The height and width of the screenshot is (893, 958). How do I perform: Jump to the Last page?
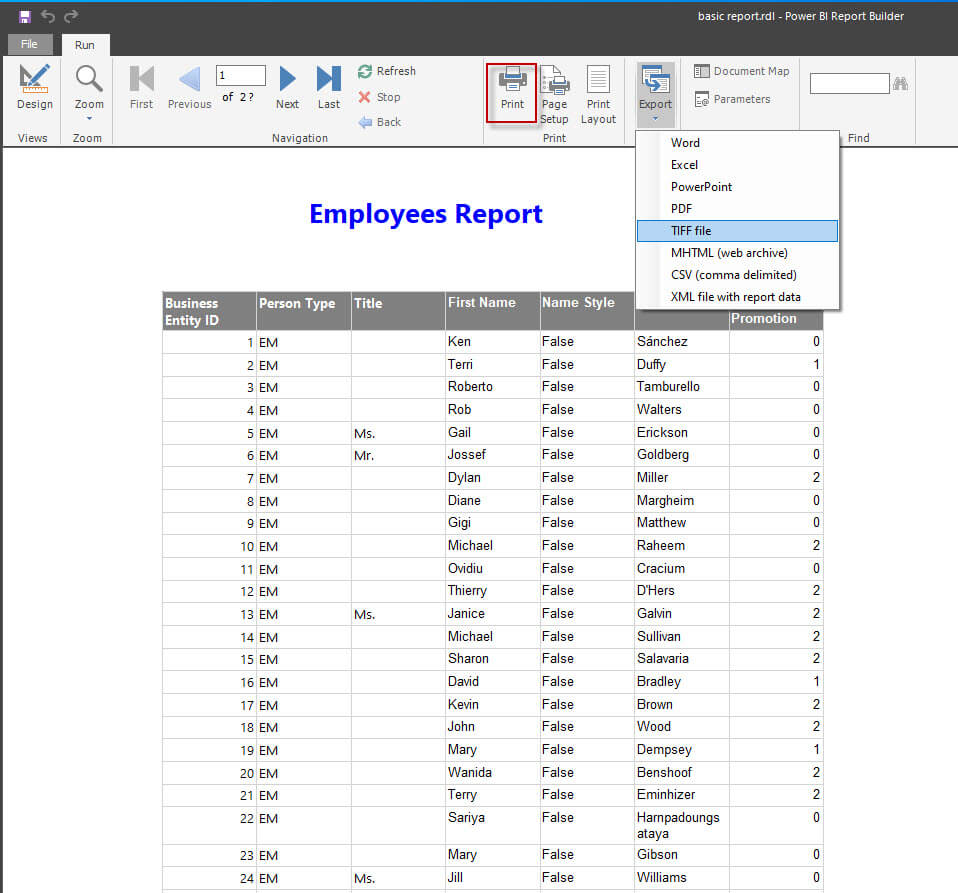tap(328, 87)
